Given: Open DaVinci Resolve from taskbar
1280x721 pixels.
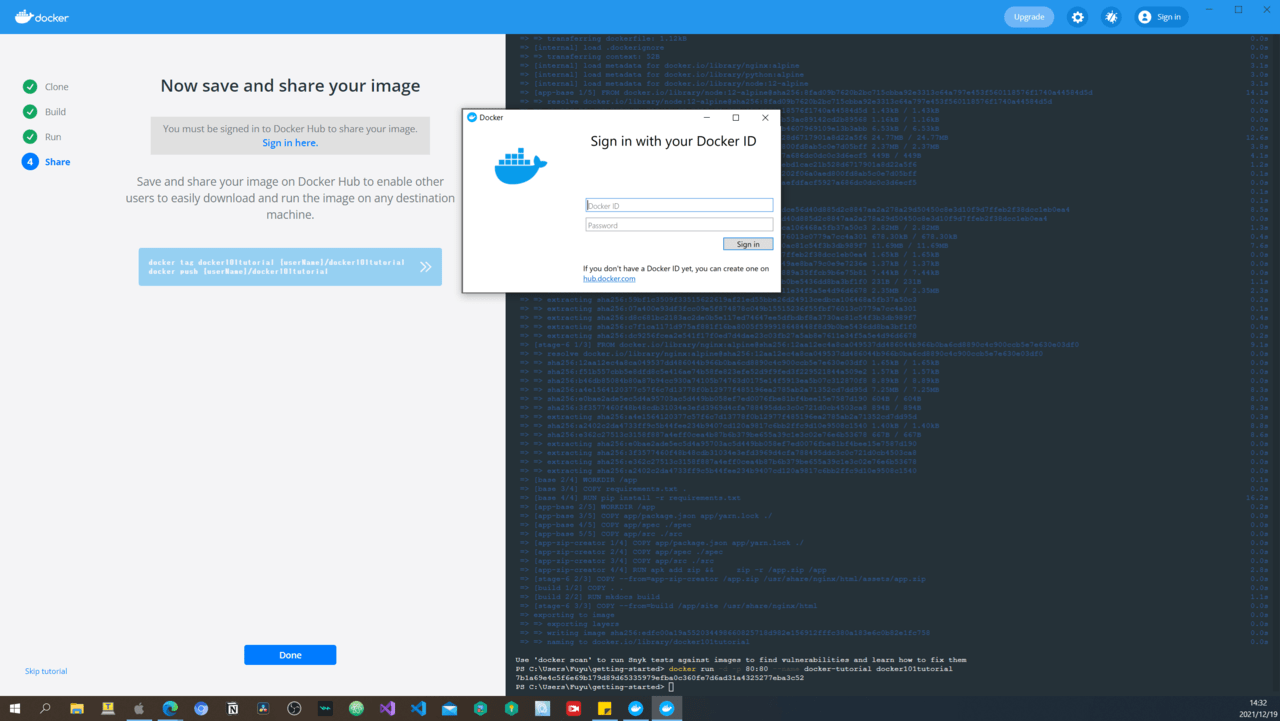Looking at the screenshot, I should click(x=263, y=708).
